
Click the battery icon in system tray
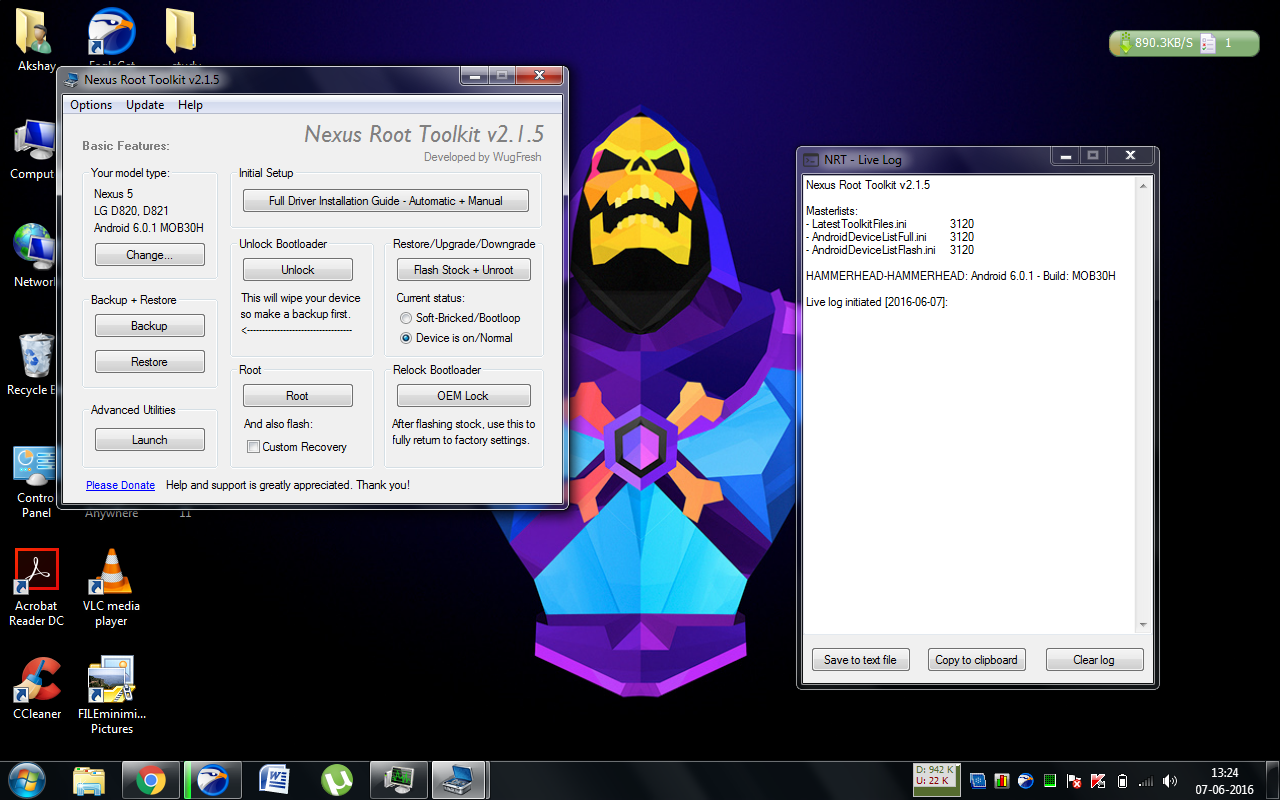(1122, 781)
